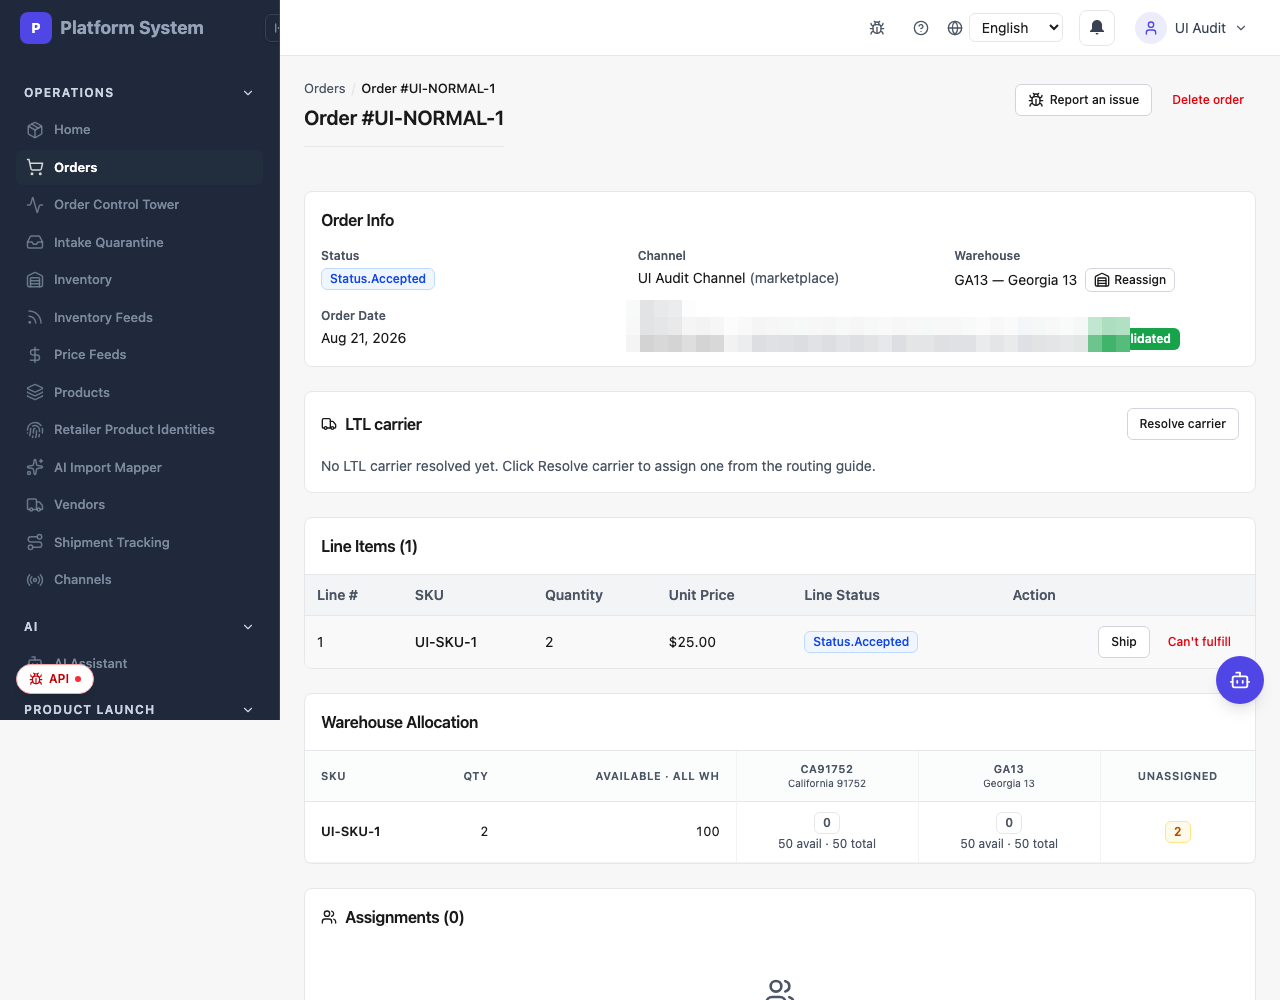Click the Price Feeds dollar icon
This screenshot has height=1000, width=1280.
(x=35, y=355)
